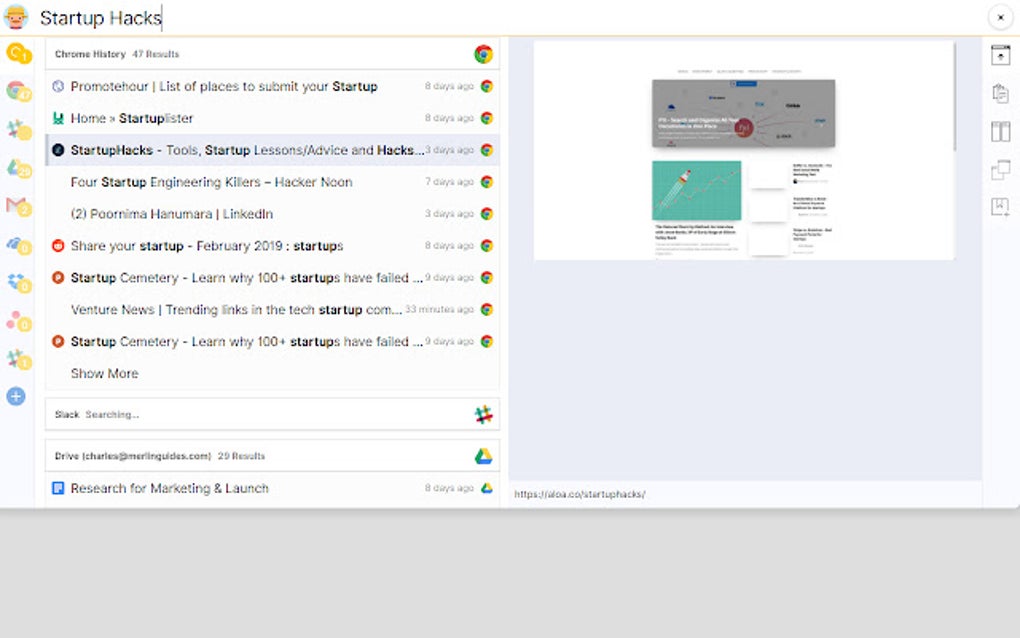Open the second Startup Cemetery result
The image size is (1020, 638).
pos(273,341)
